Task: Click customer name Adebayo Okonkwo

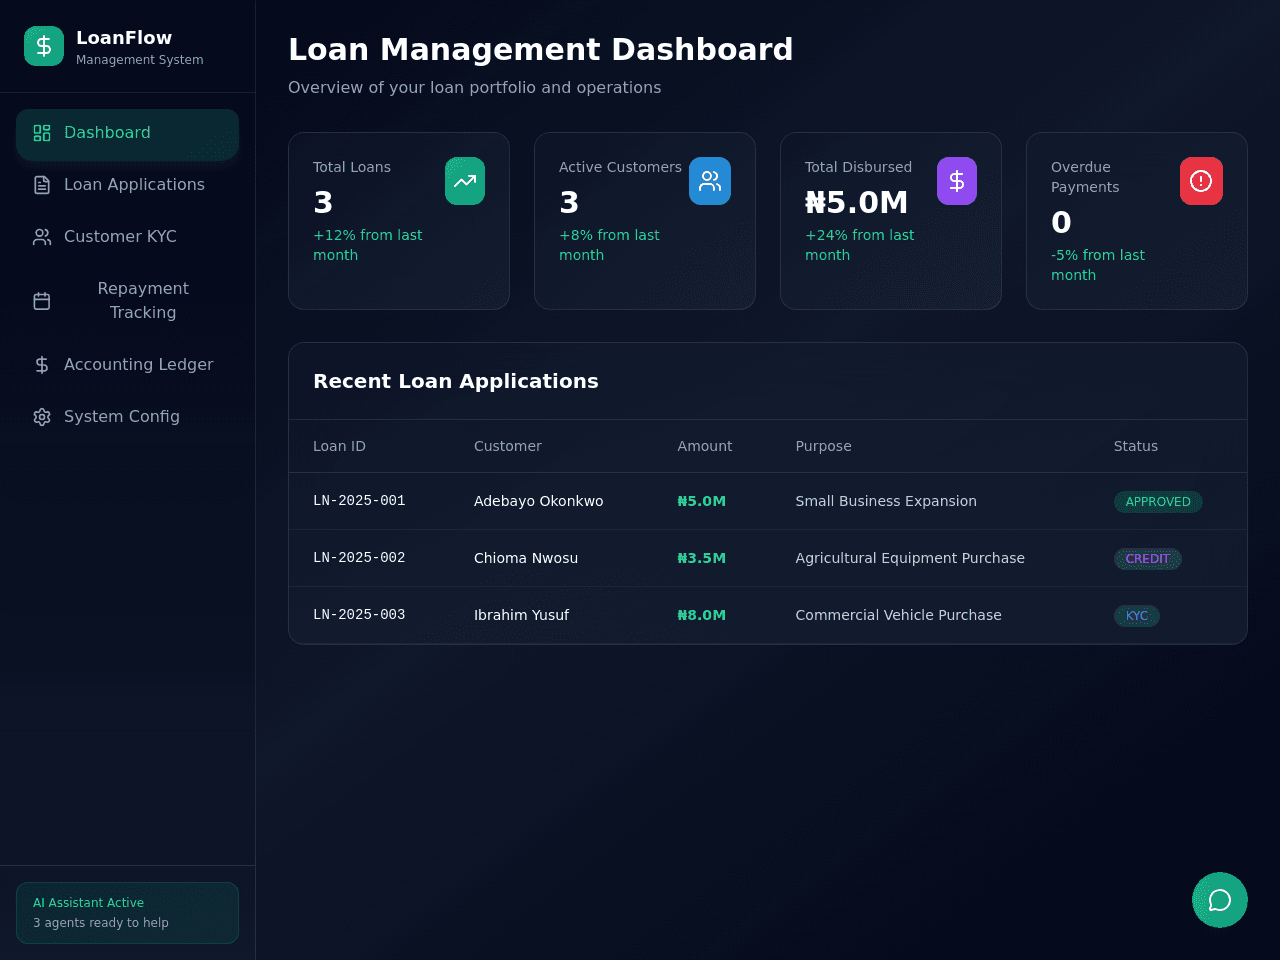Action: click(538, 501)
